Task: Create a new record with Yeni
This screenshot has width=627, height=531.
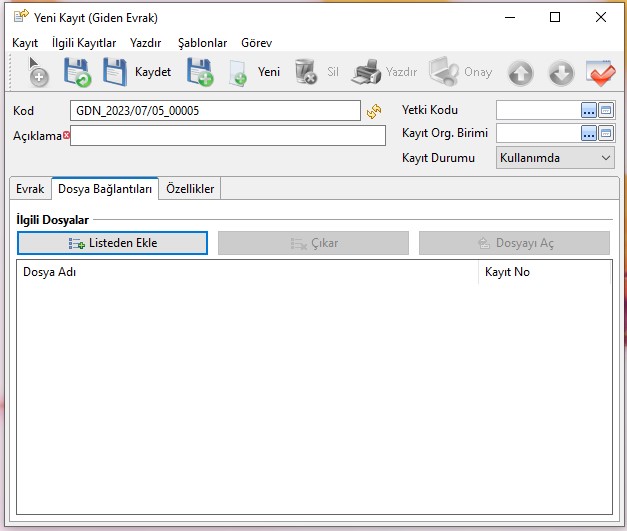Action: point(256,73)
